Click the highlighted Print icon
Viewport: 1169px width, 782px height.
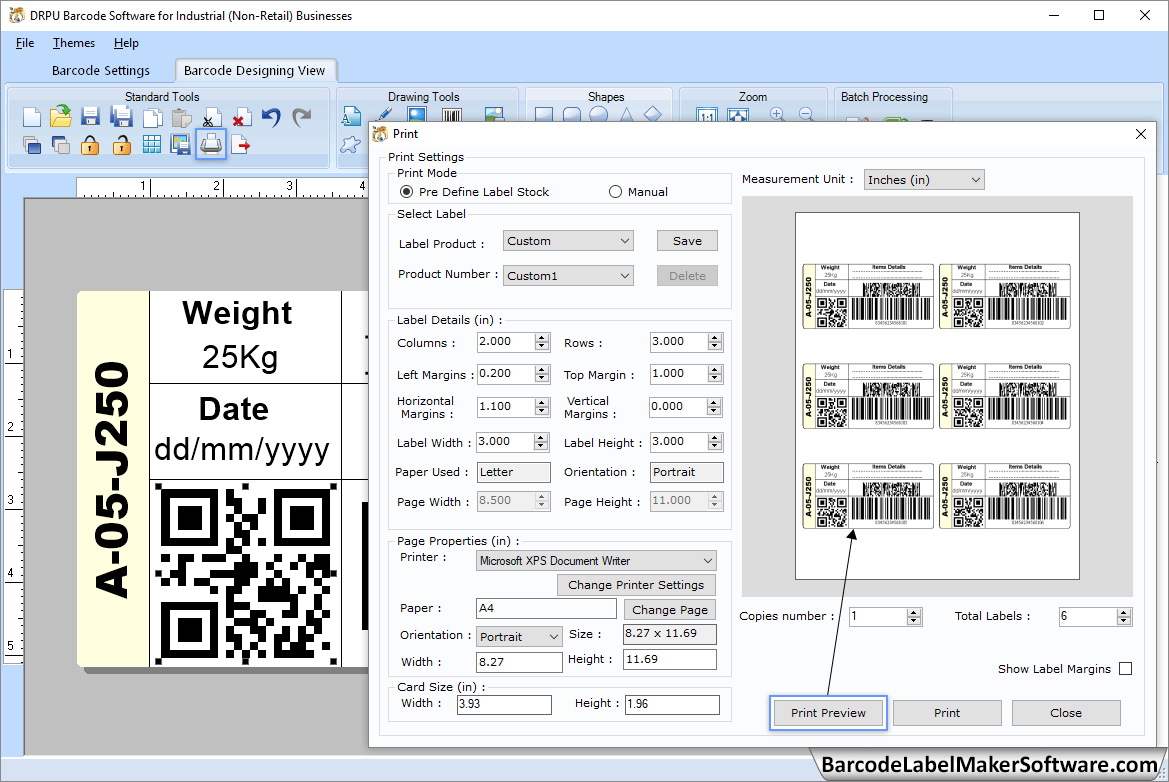point(209,145)
